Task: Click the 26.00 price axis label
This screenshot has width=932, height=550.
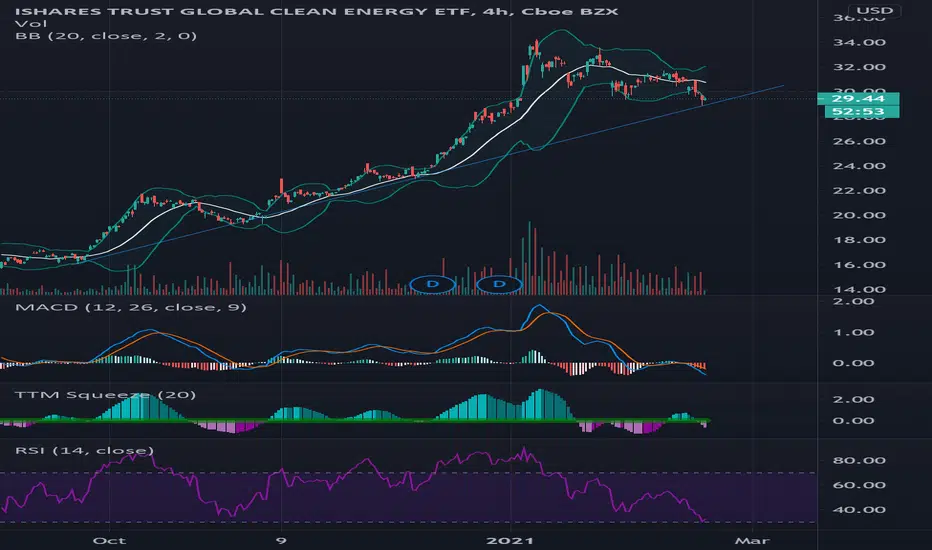Action: coord(859,142)
